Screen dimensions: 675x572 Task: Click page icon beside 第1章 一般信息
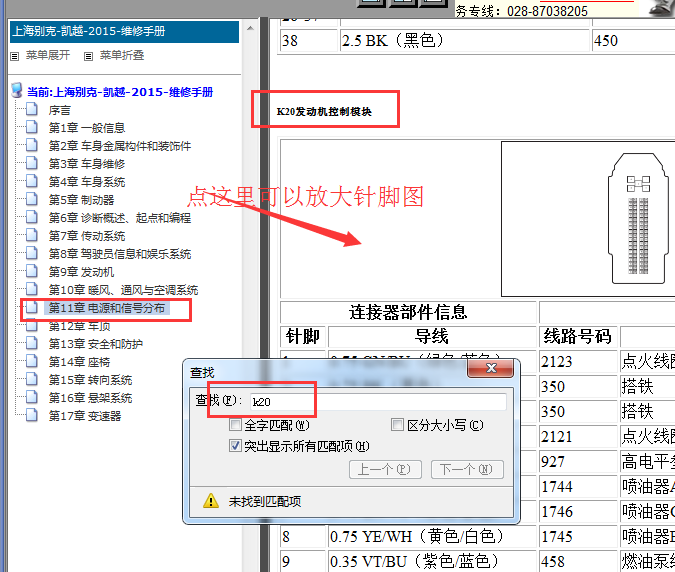pyautogui.click(x=31, y=127)
